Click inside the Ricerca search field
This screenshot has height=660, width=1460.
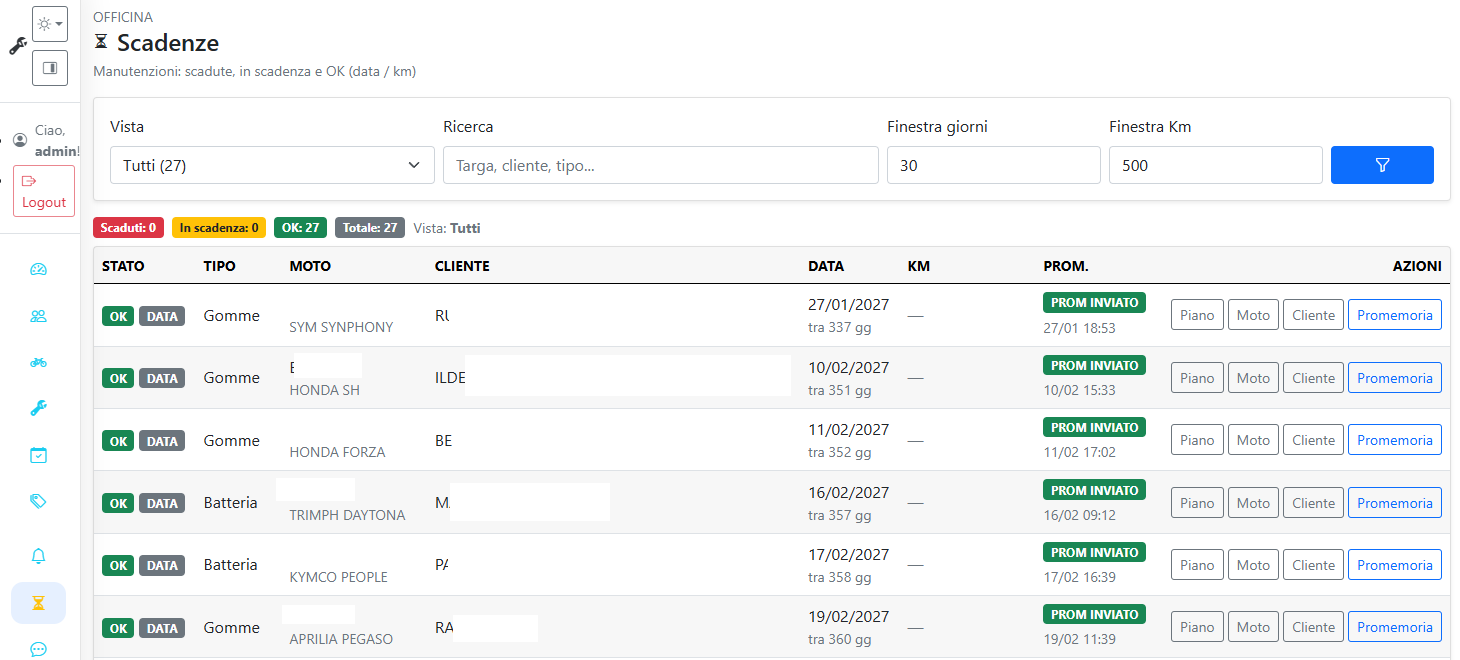tap(660, 165)
